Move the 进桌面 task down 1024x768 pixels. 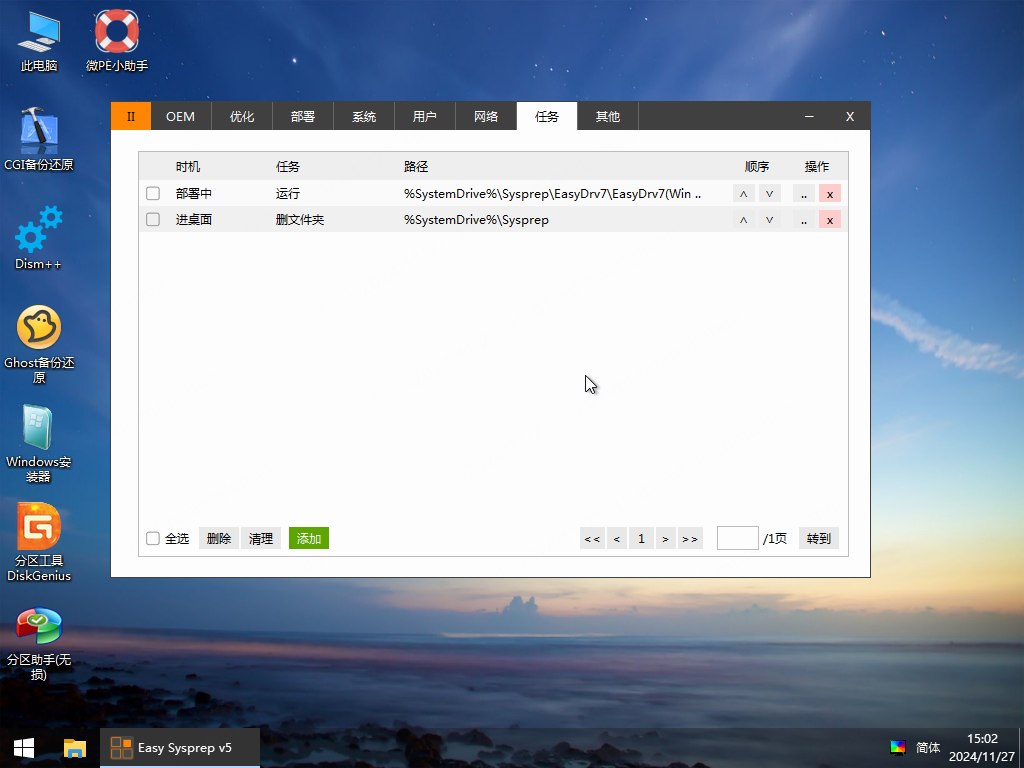tap(769, 219)
